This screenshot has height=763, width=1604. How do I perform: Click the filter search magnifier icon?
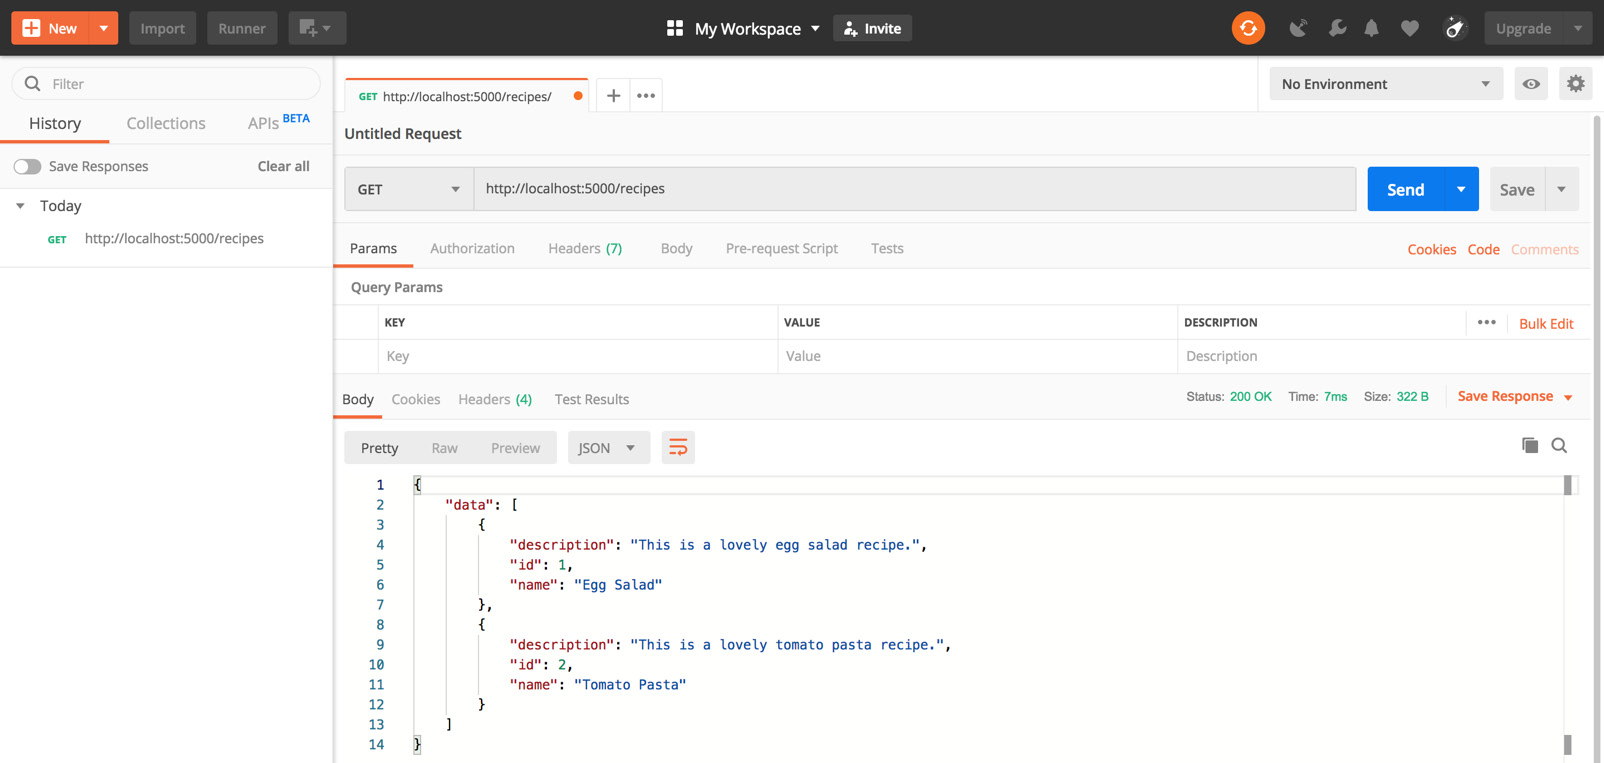[33, 84]
